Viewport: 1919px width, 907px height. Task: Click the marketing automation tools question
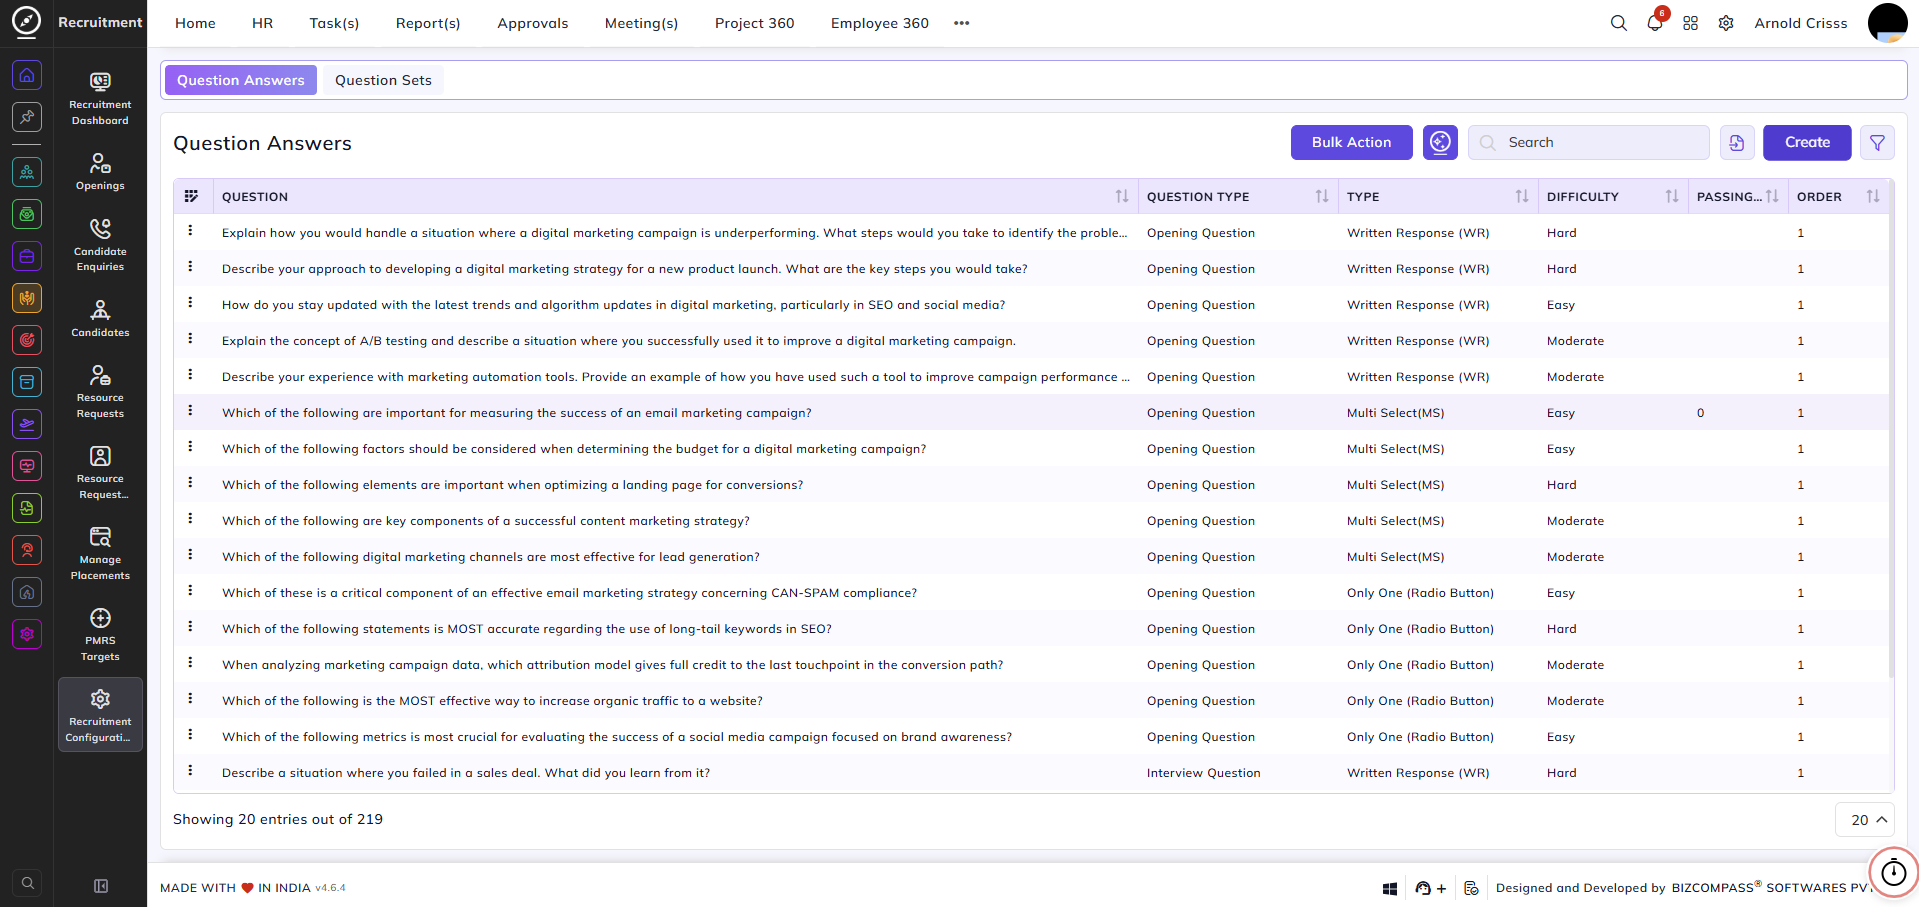[675, 377]
